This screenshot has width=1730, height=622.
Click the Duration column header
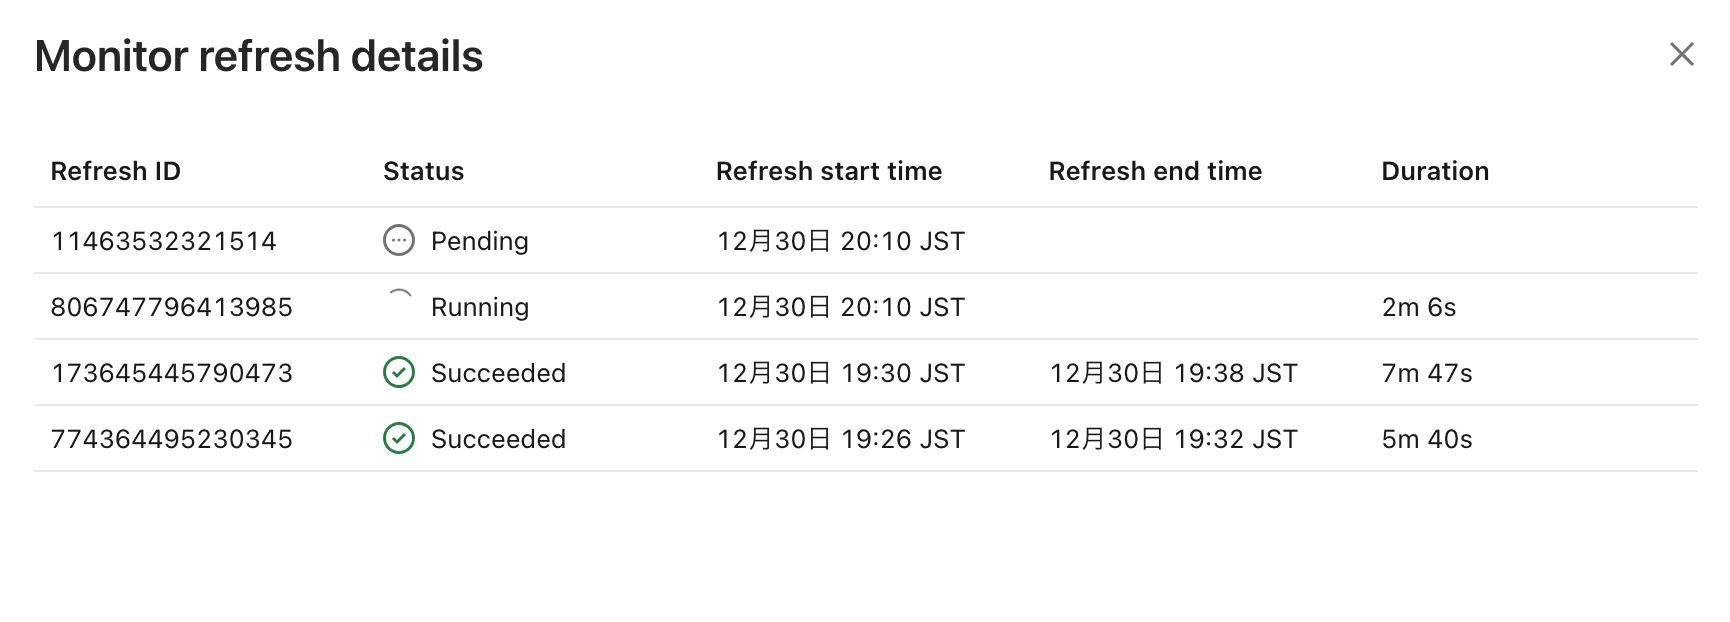(1435, 171)
